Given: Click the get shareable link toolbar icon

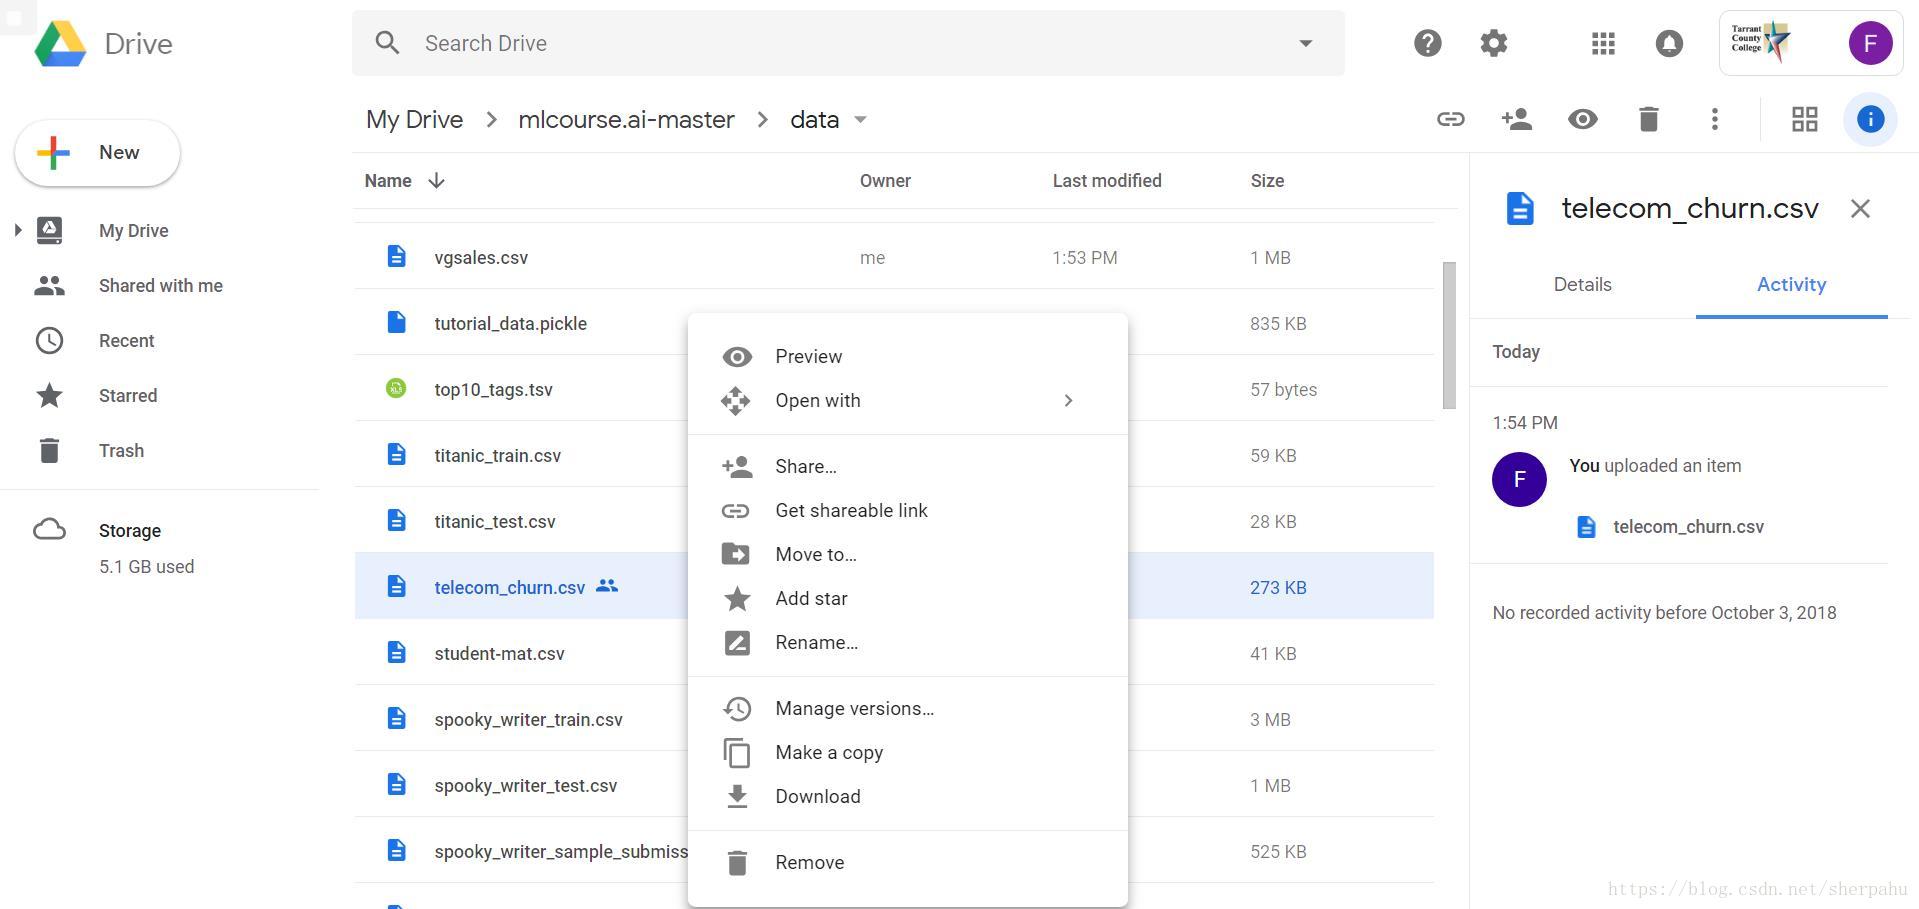Looking at the screenshot, I should point(1450,119).
